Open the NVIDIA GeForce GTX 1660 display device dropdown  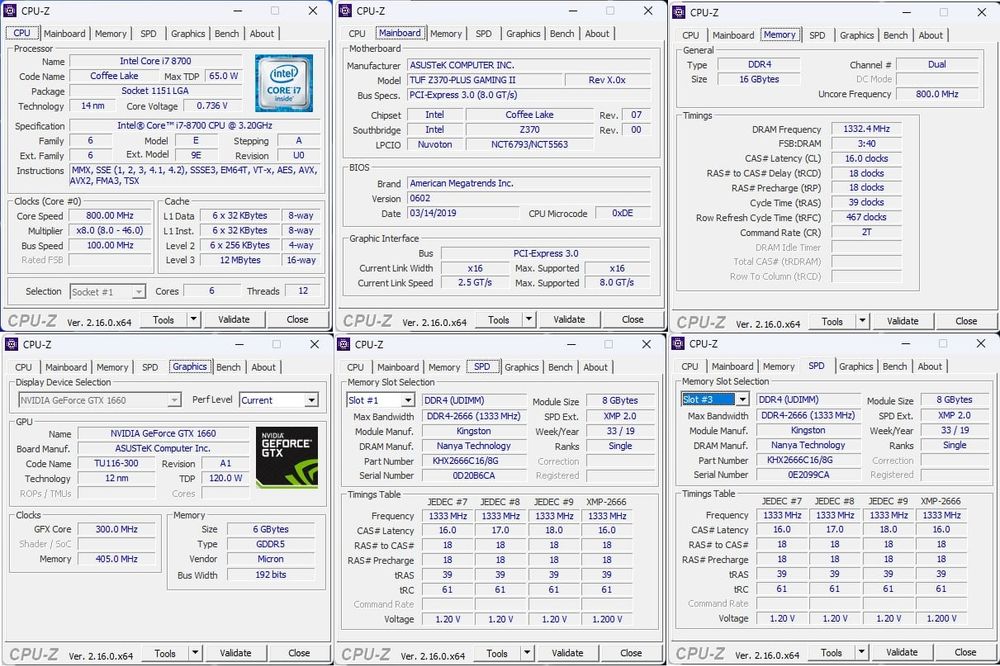point(173,400)
